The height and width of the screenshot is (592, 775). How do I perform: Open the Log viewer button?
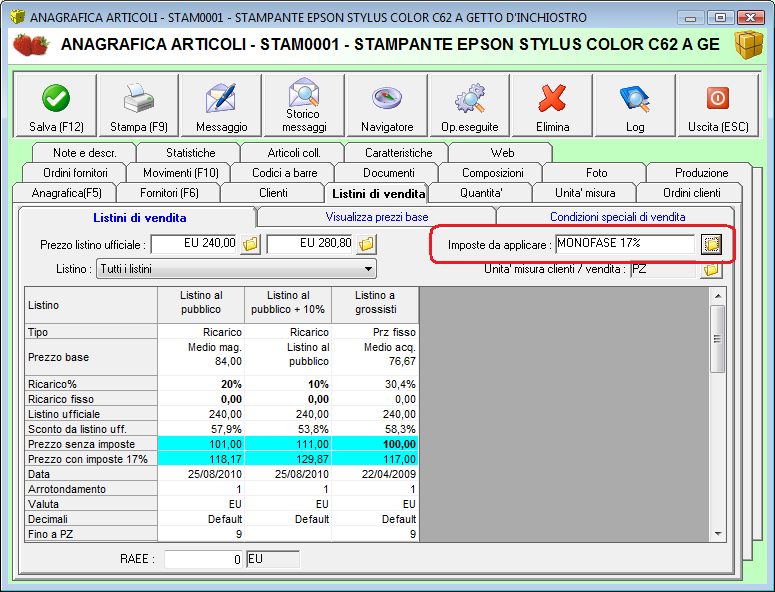[x=635, y=105]
